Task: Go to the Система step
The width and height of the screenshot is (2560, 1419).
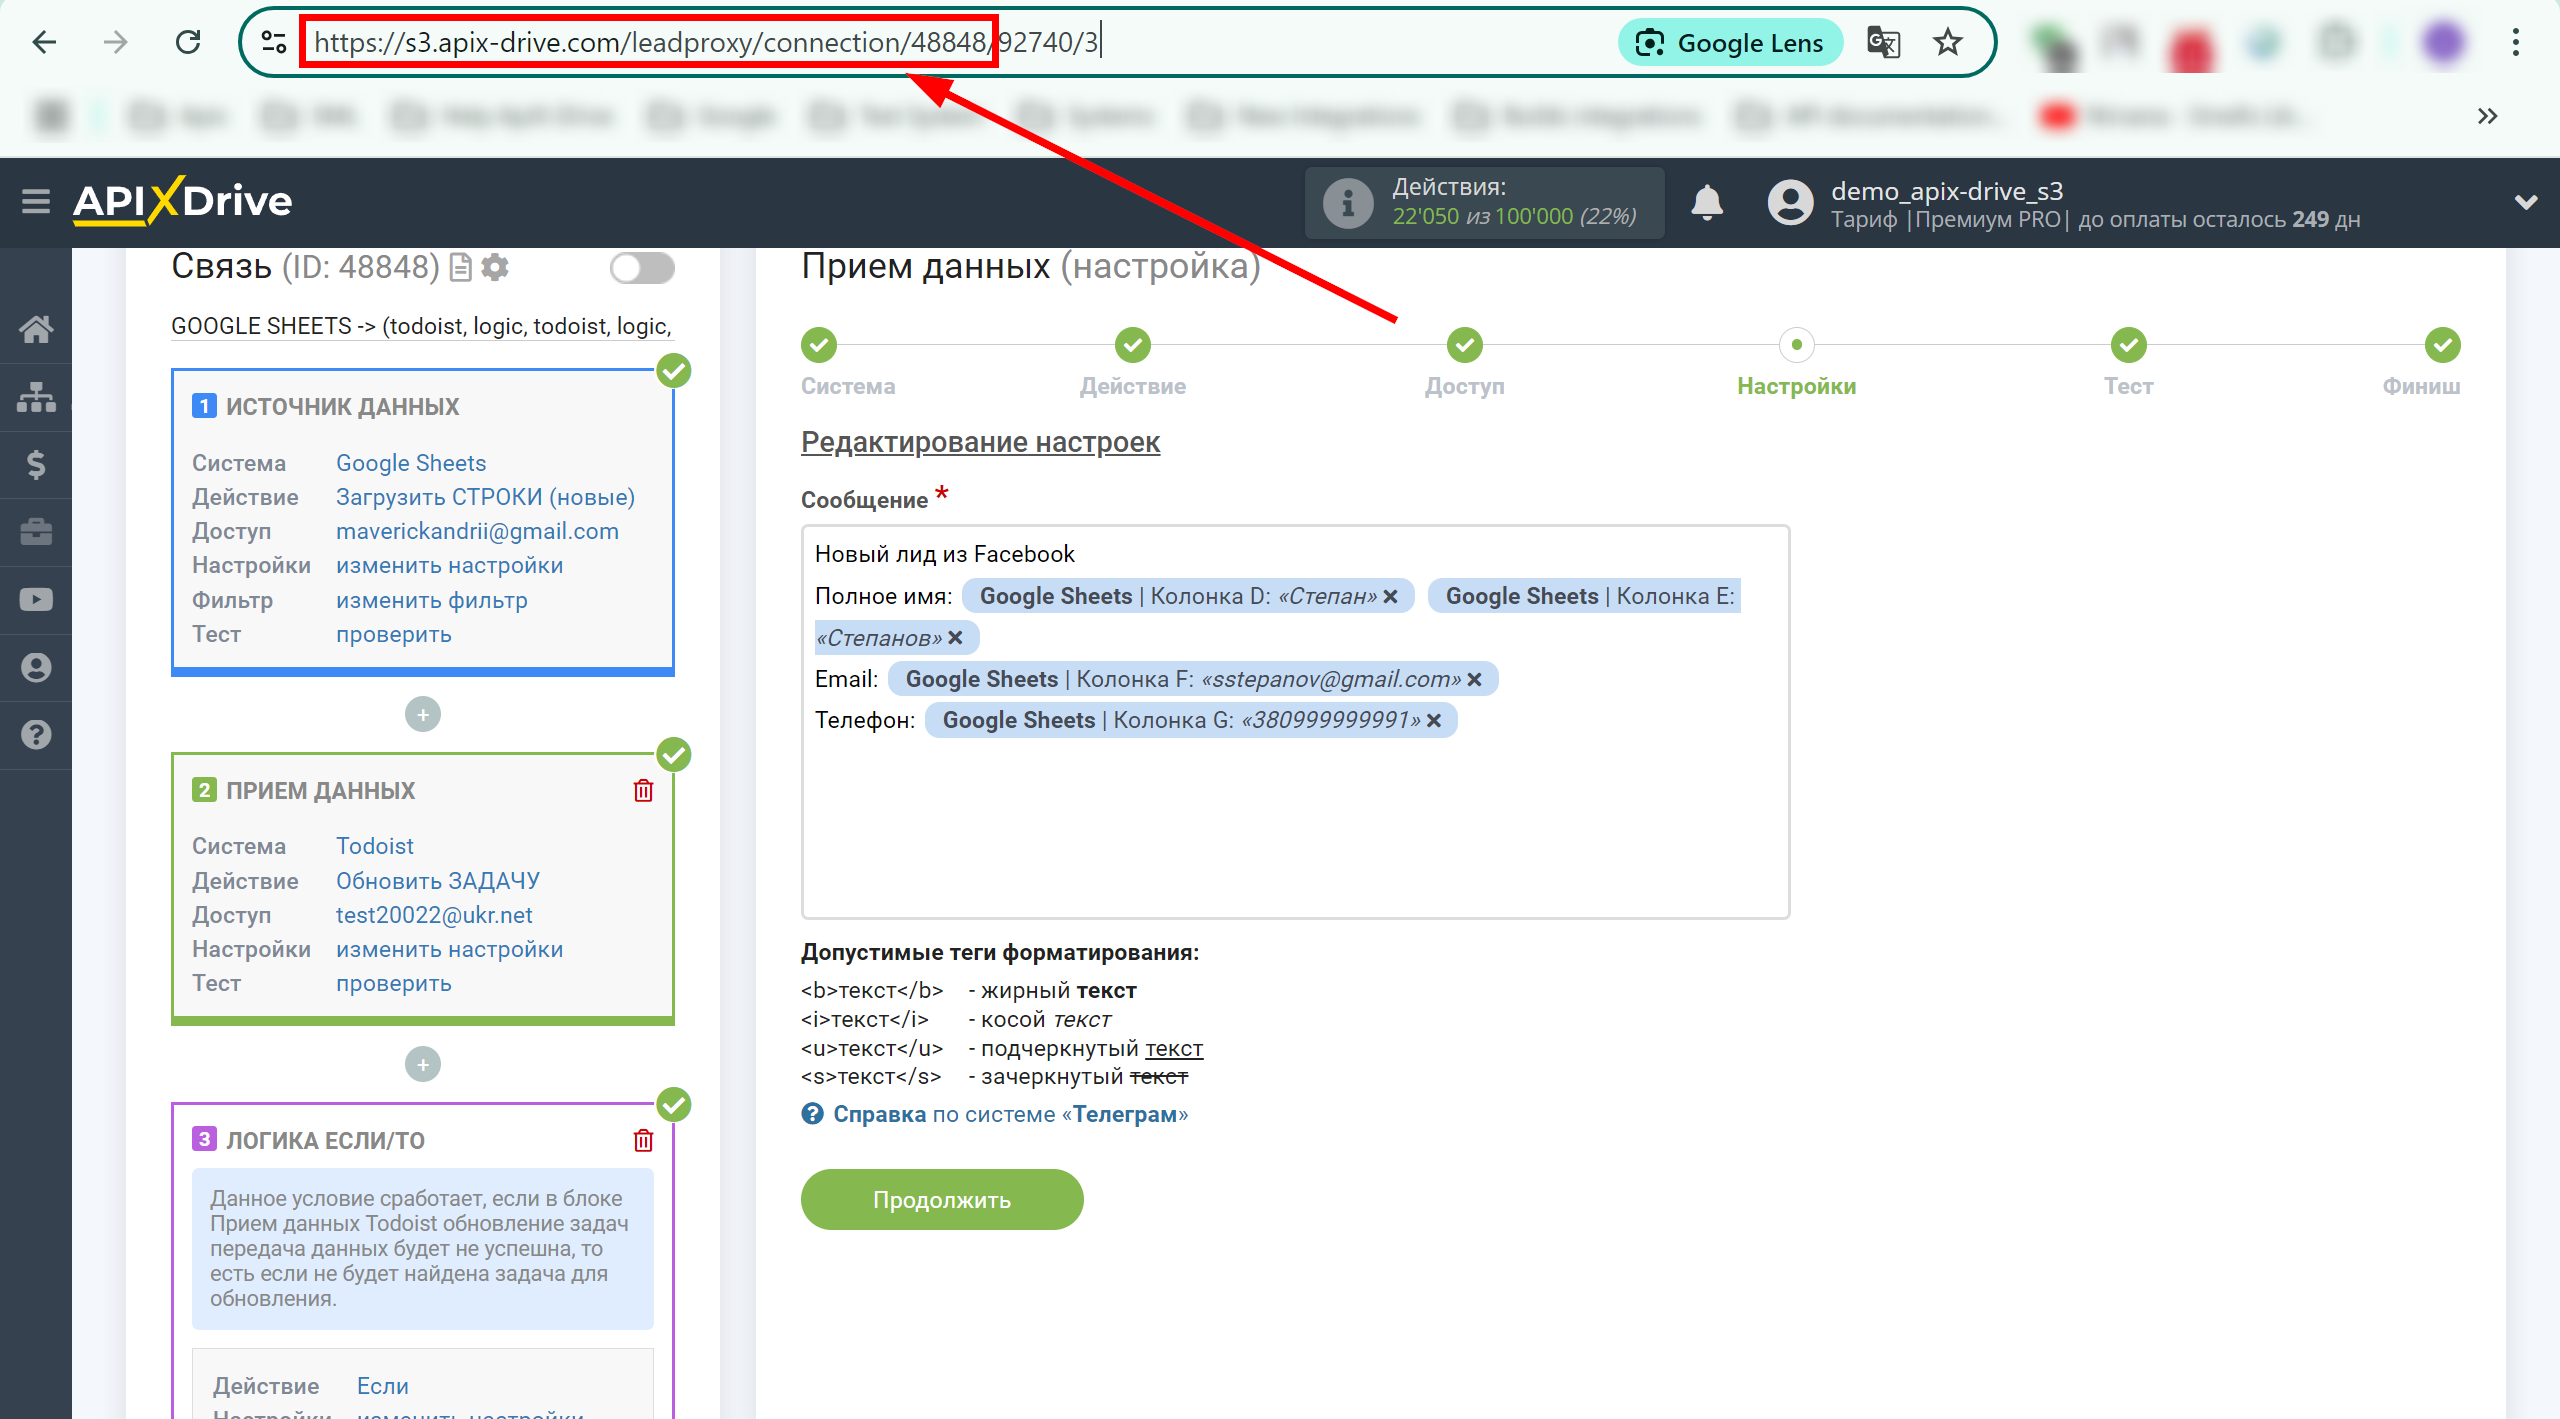Action: tap(819, 345)
